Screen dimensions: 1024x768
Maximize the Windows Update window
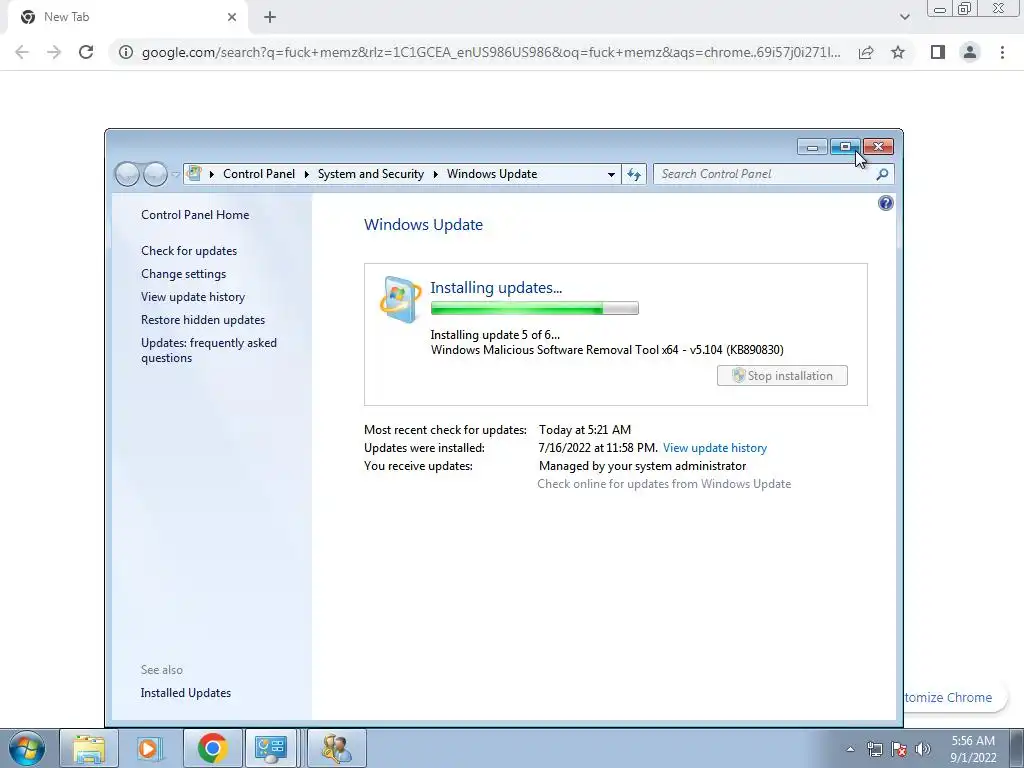(x=845, y=147)
